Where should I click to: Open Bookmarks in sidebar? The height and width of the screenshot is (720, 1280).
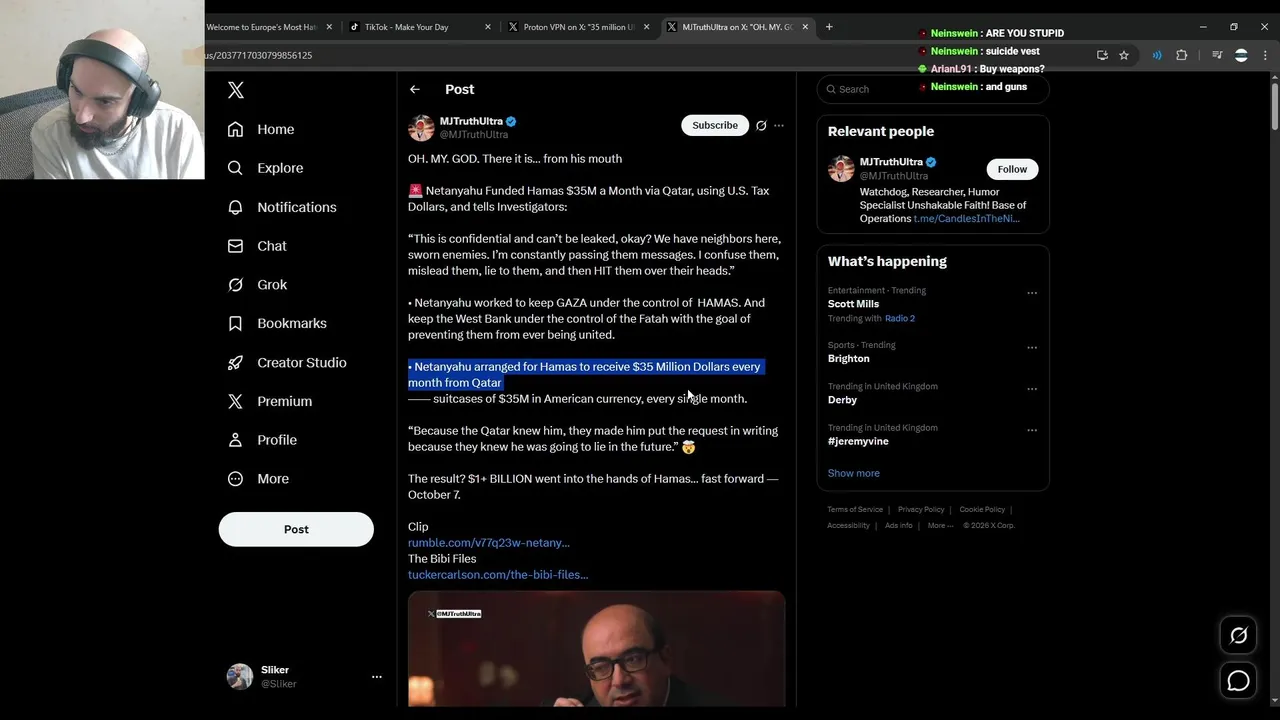click(276, 324)
